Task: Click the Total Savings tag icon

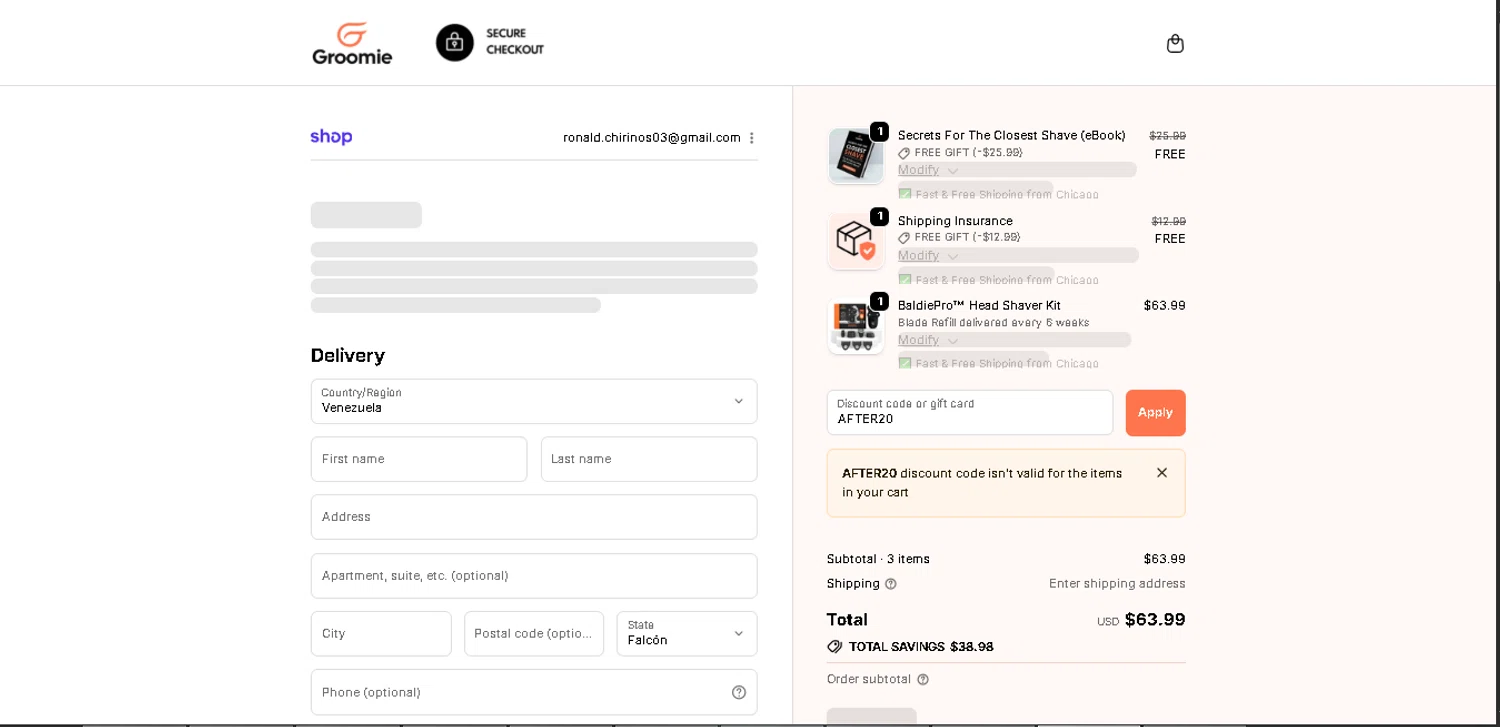Action: [x=835, y=647]
